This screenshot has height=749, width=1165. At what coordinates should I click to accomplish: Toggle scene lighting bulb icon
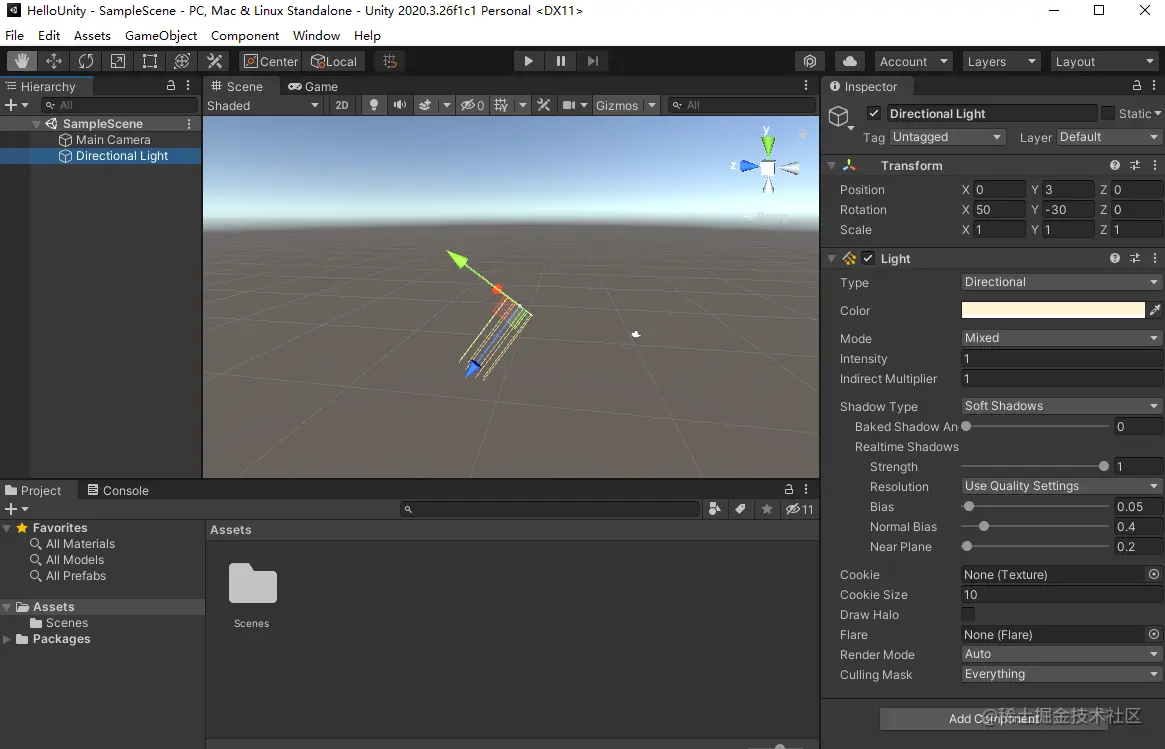coord(374,105)
